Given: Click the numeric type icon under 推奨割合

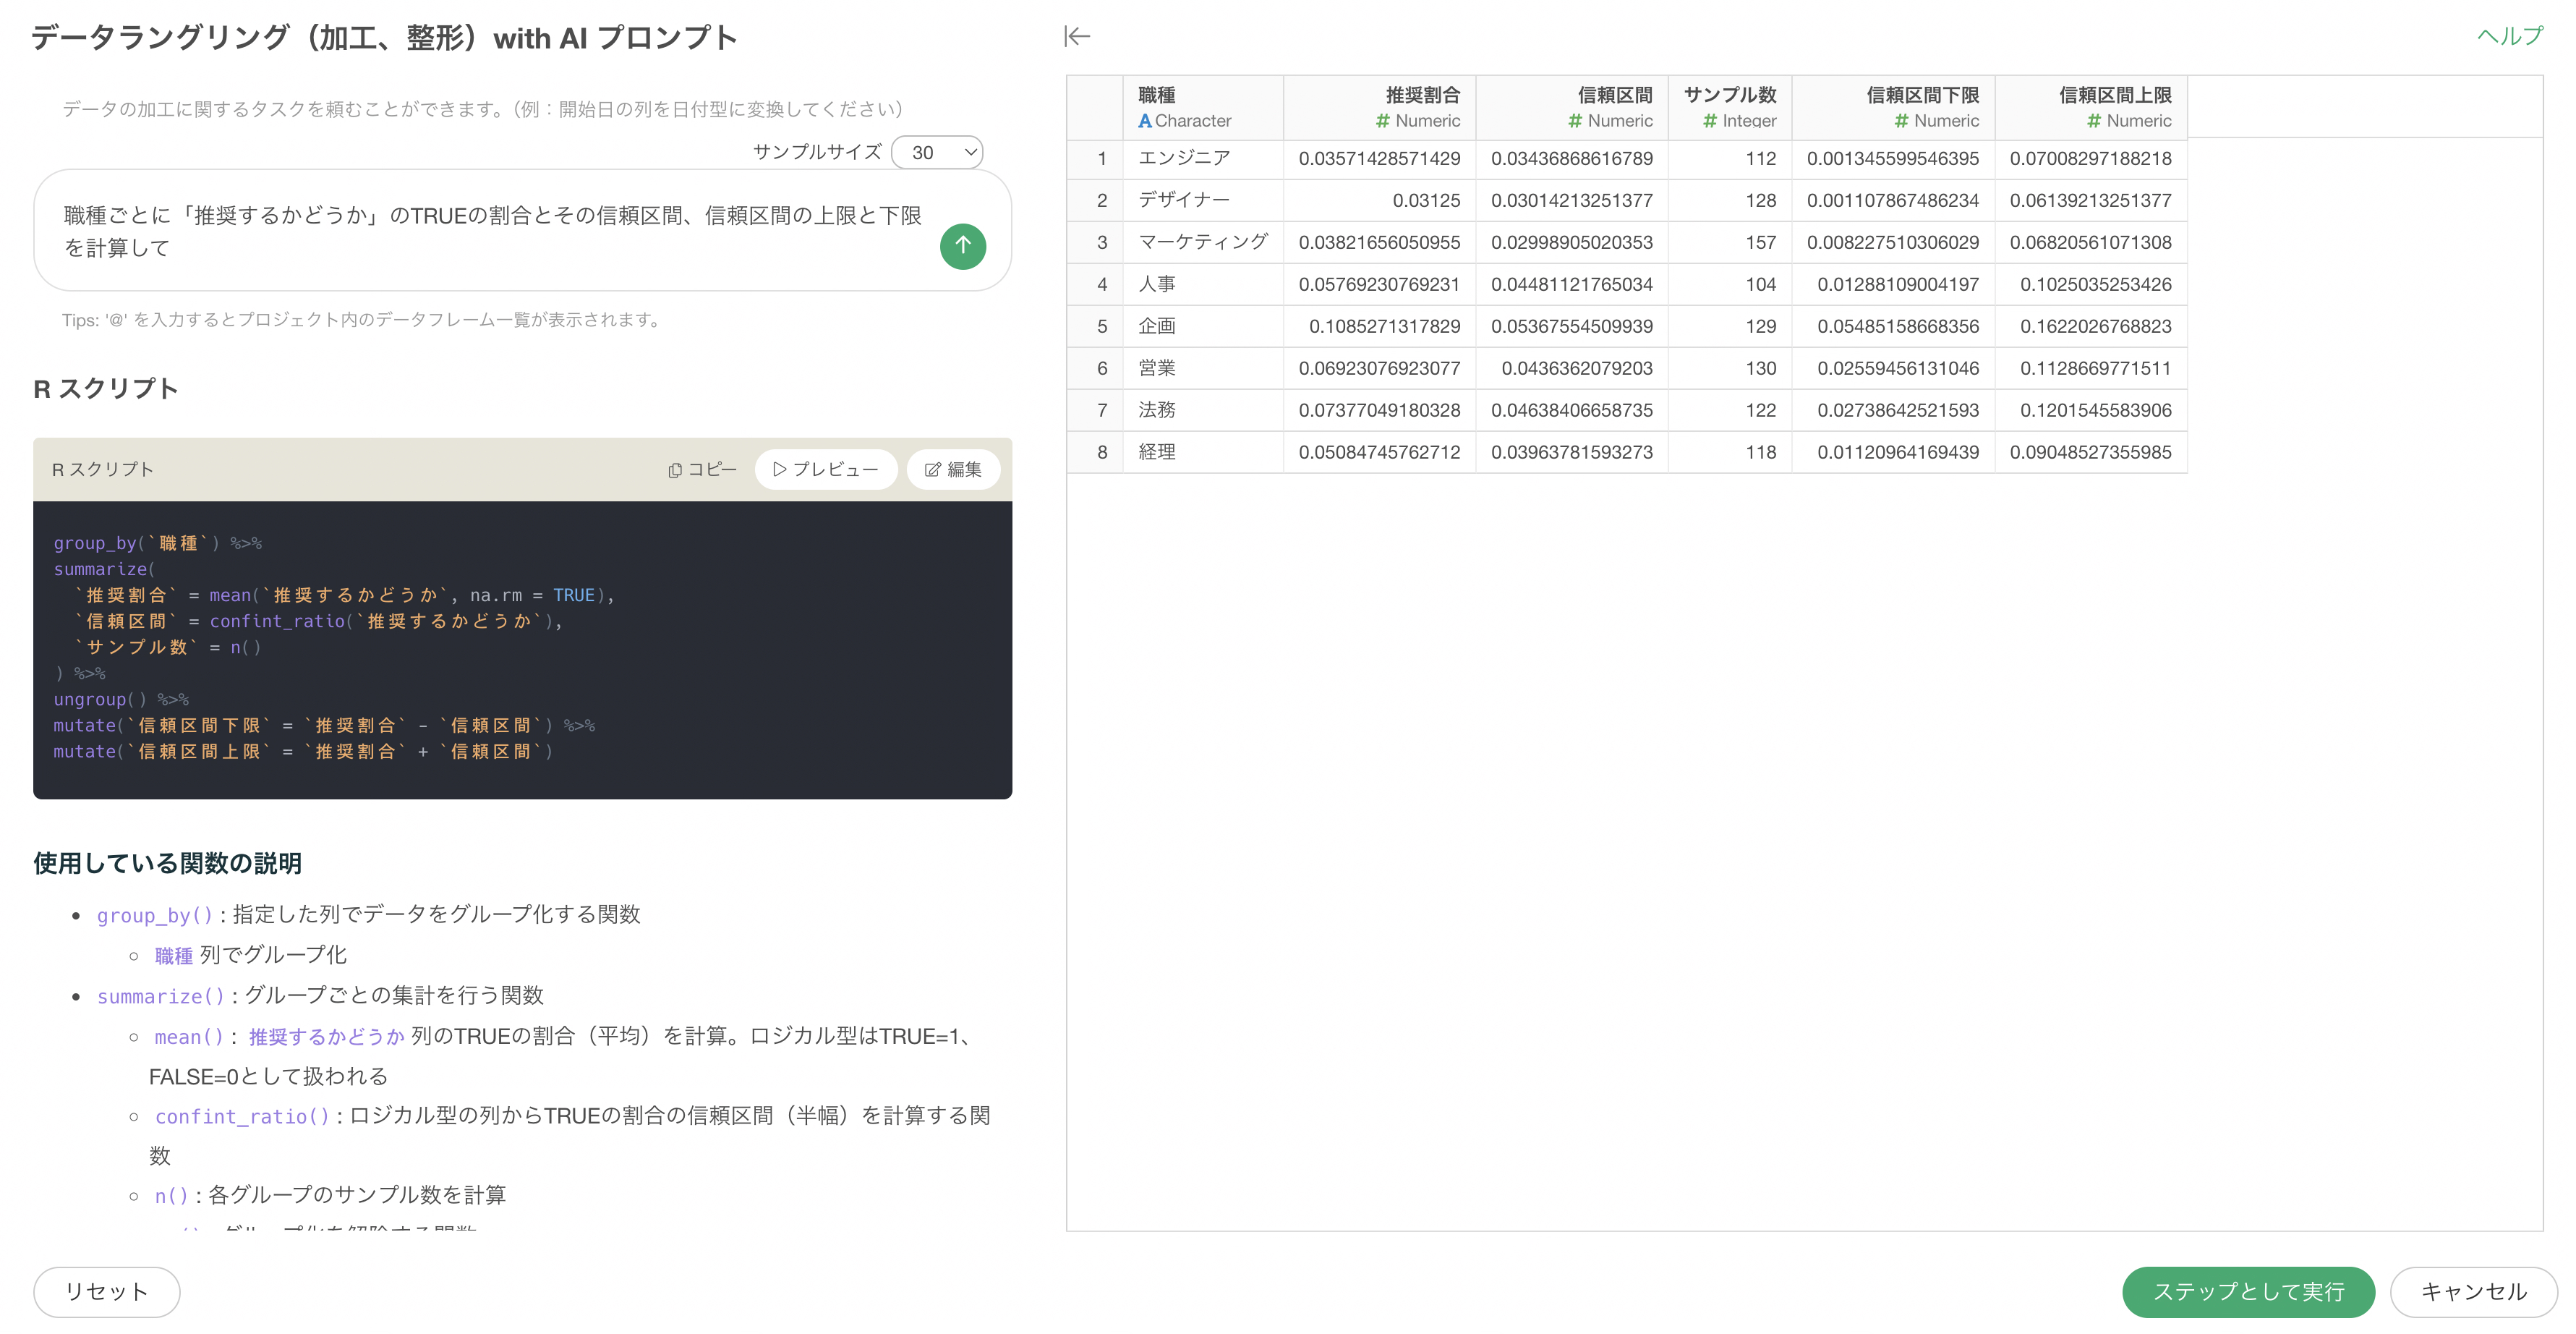Looking at the screenshot, I should coord(1382,121).
